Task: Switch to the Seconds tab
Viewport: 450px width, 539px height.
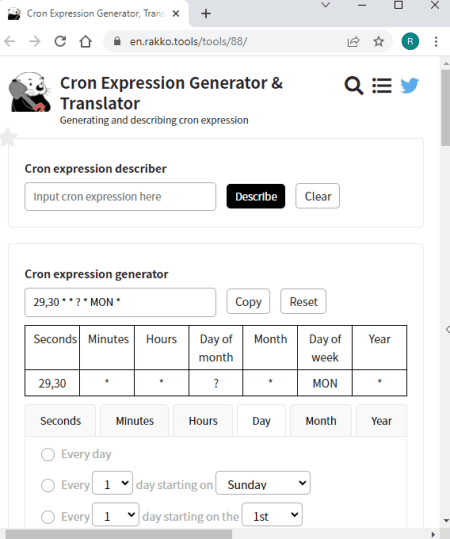Action: [x=60, y=421]
